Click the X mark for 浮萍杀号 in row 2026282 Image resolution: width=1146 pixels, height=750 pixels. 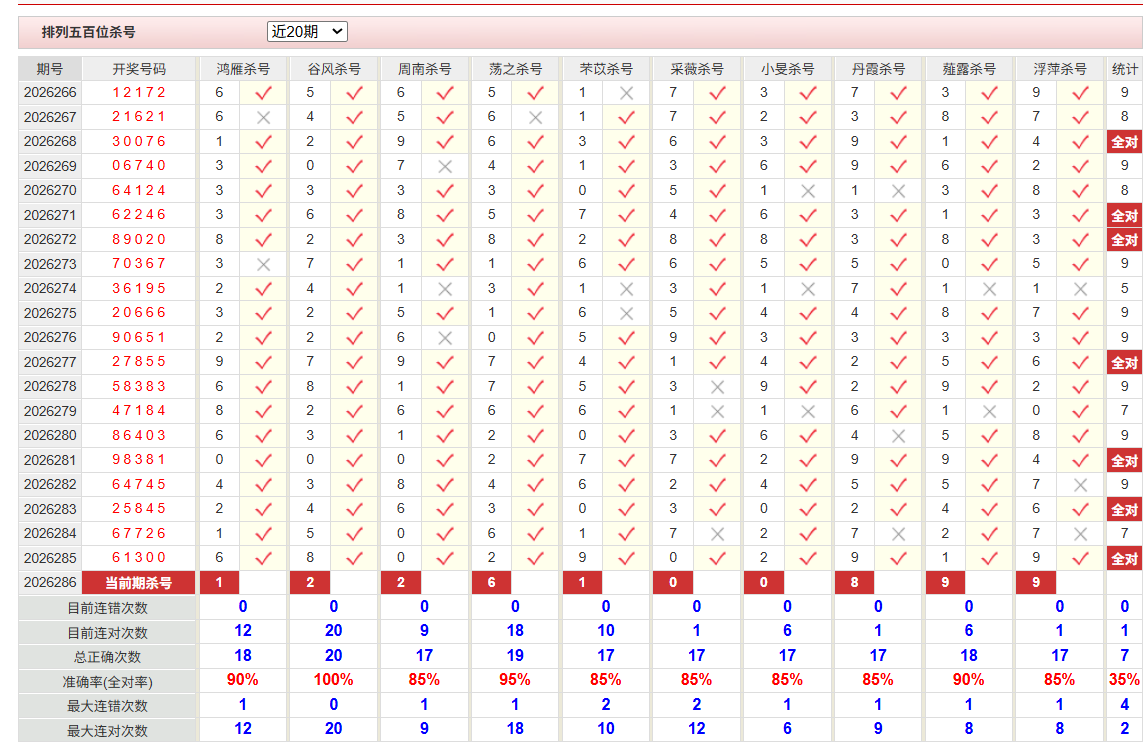tap(1080, 485)
